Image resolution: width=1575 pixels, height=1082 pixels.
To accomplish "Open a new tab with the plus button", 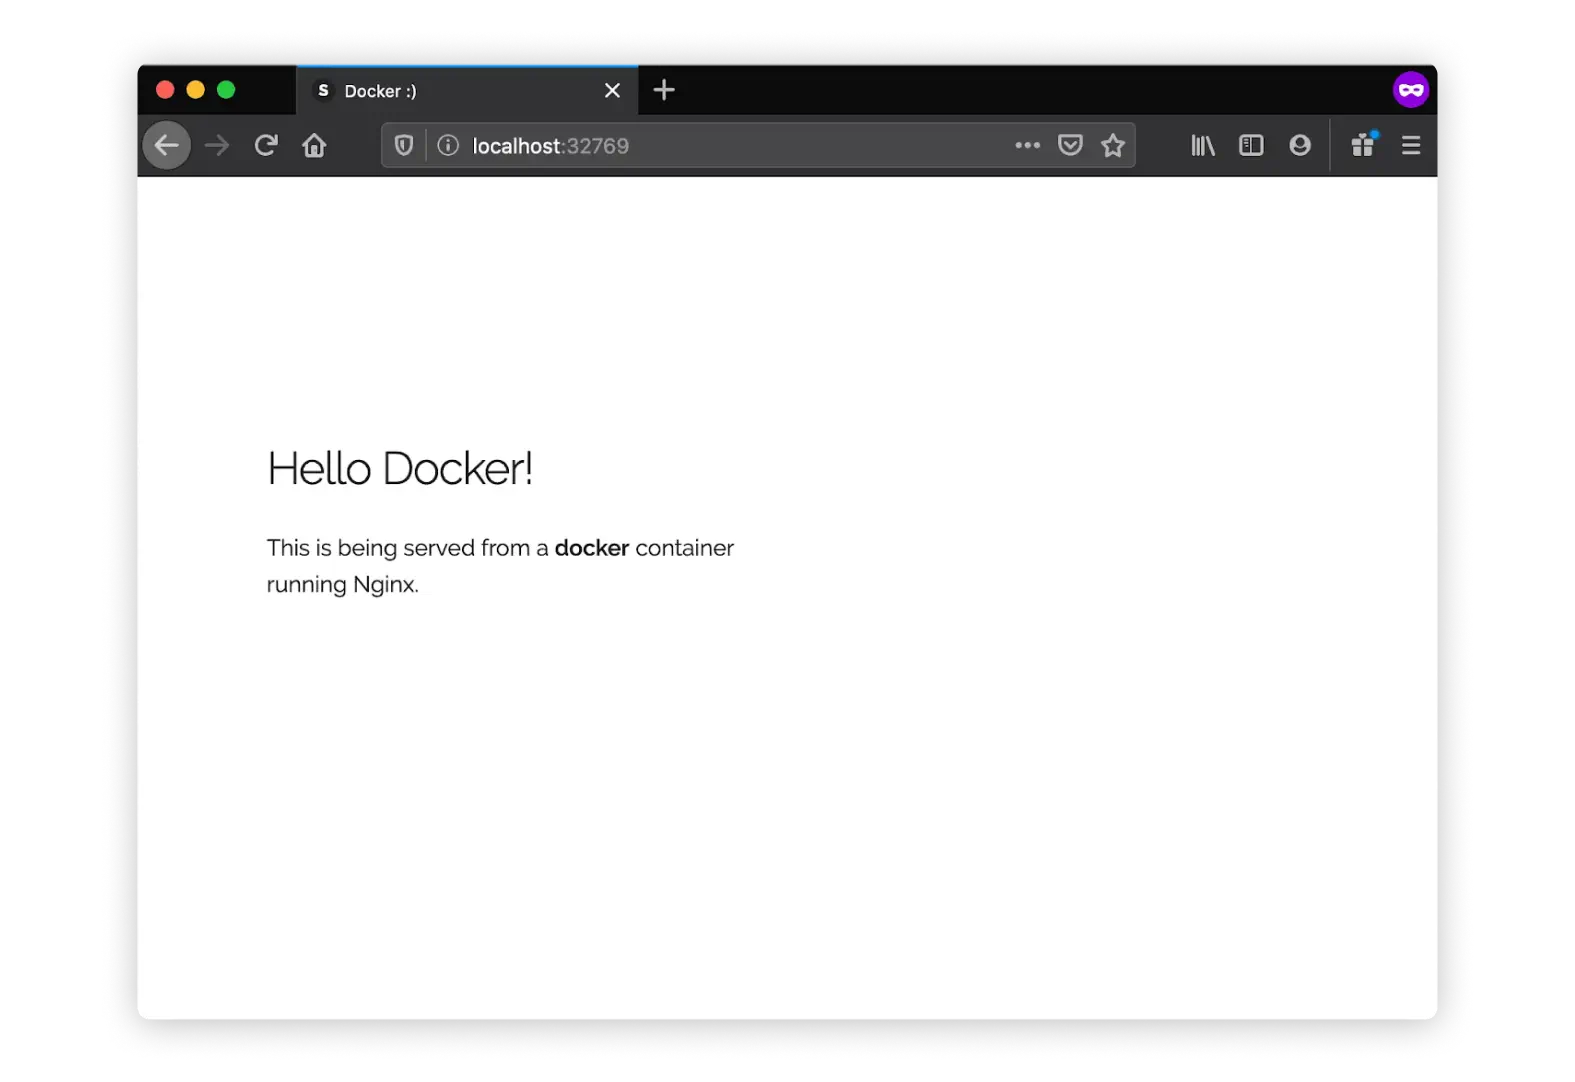I will point(664,91).
